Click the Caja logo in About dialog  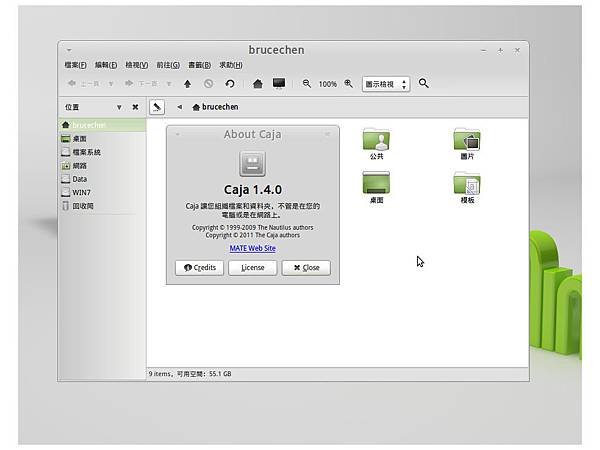click(x=253, y=164)
